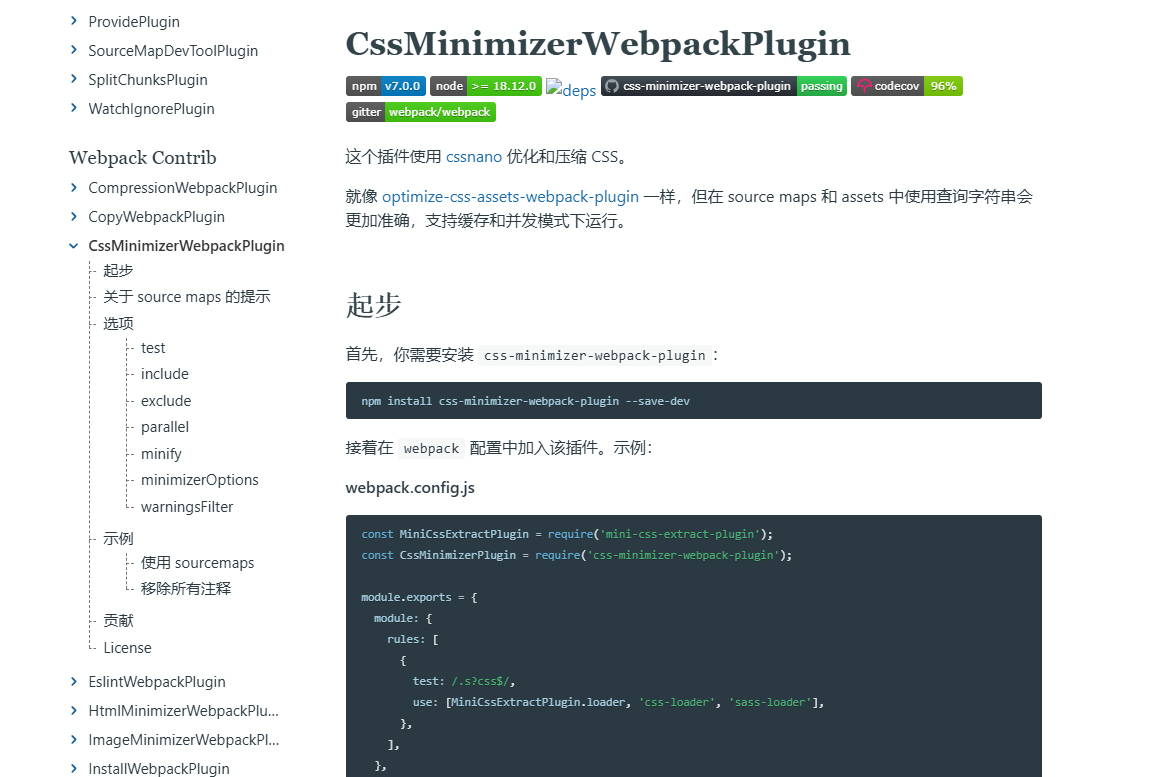The image size is (1155, 777).
Task: Expand the EslintWebpackPlugin chevron
Action: point(74,682)
